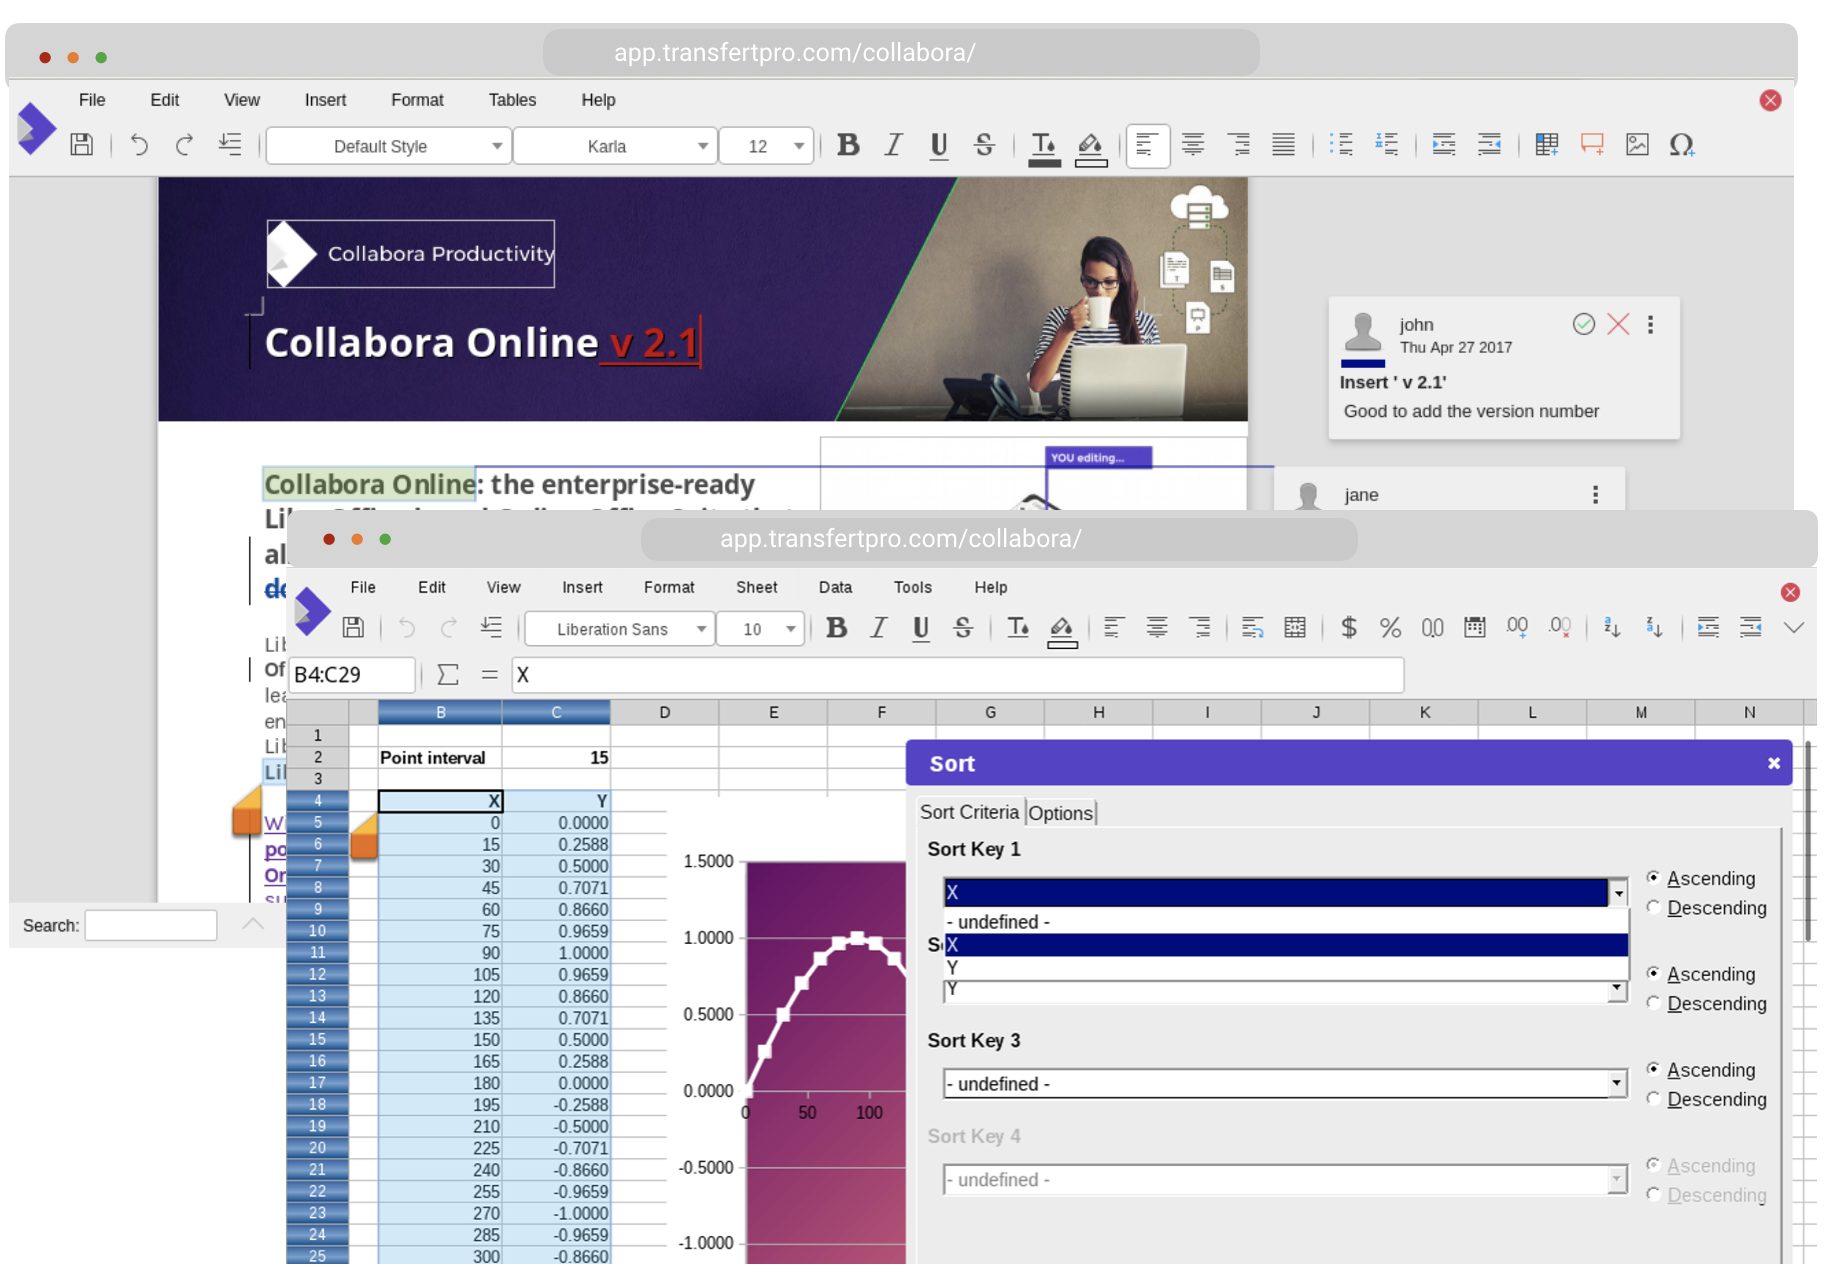Open Tools menu in Calc window
The height and width of the screenshot is (1276, 1830).
(913, 588)
